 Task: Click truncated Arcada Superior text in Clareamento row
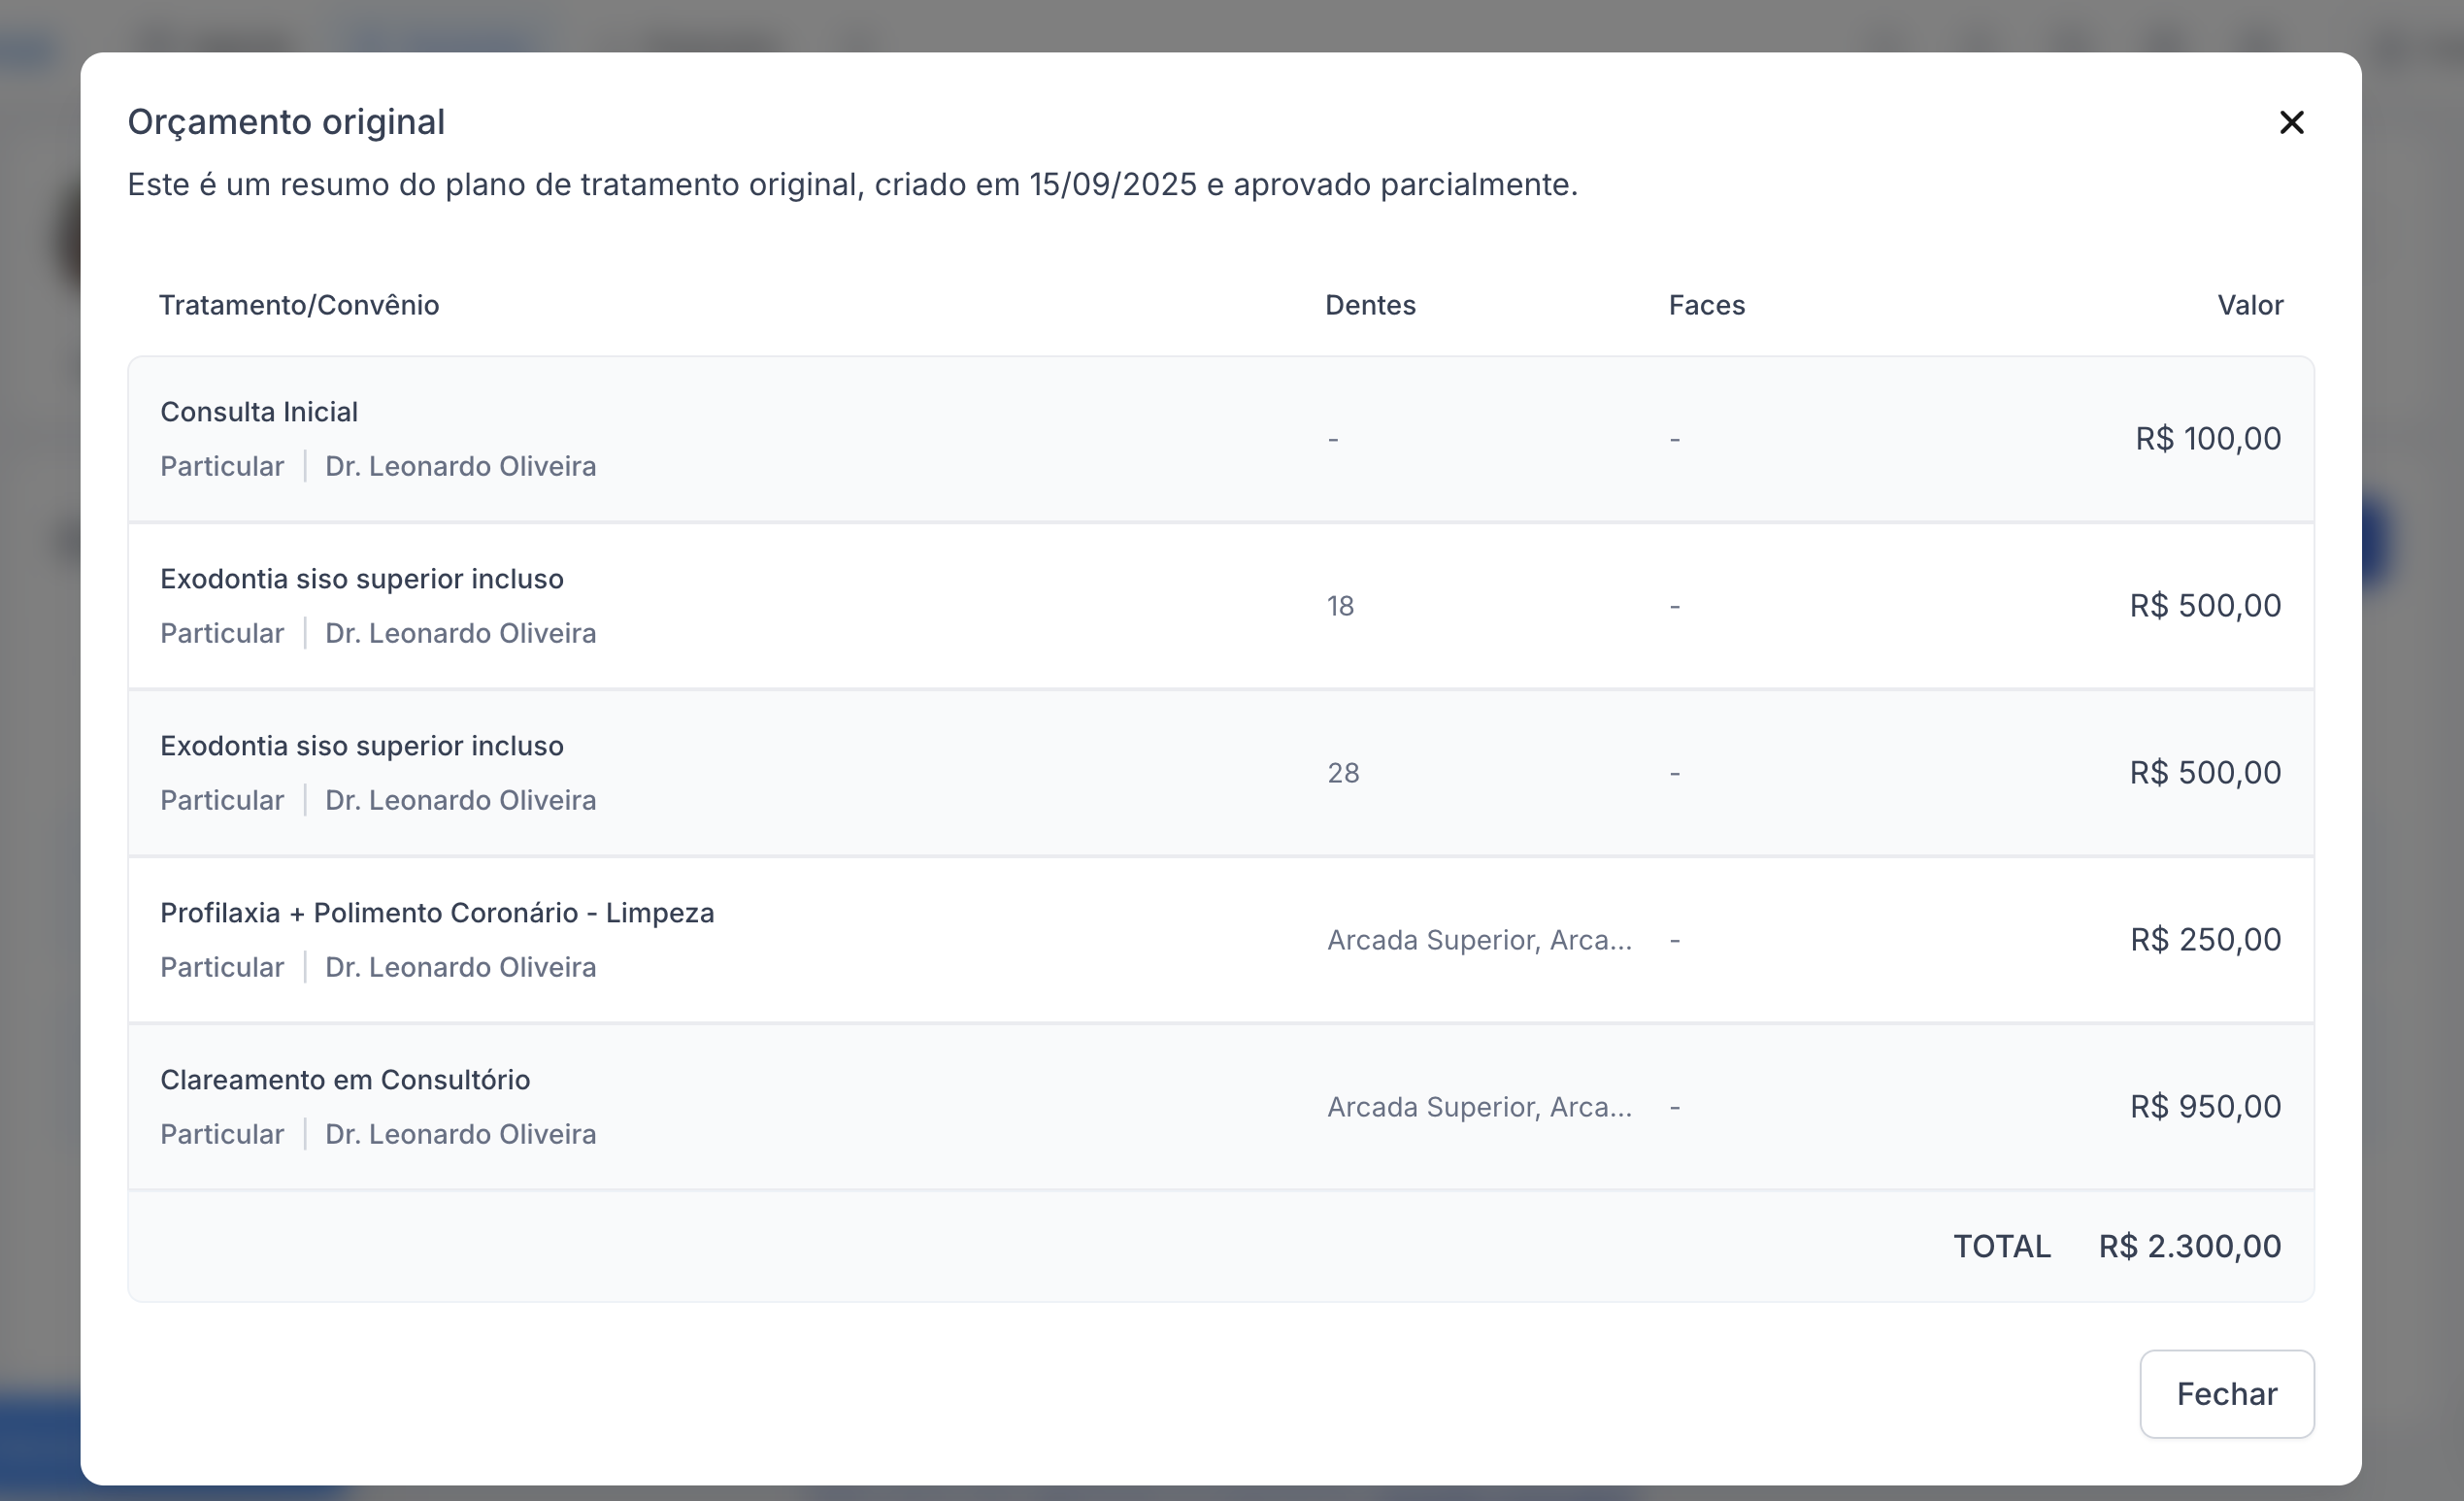click(x=1479, y=1107)
